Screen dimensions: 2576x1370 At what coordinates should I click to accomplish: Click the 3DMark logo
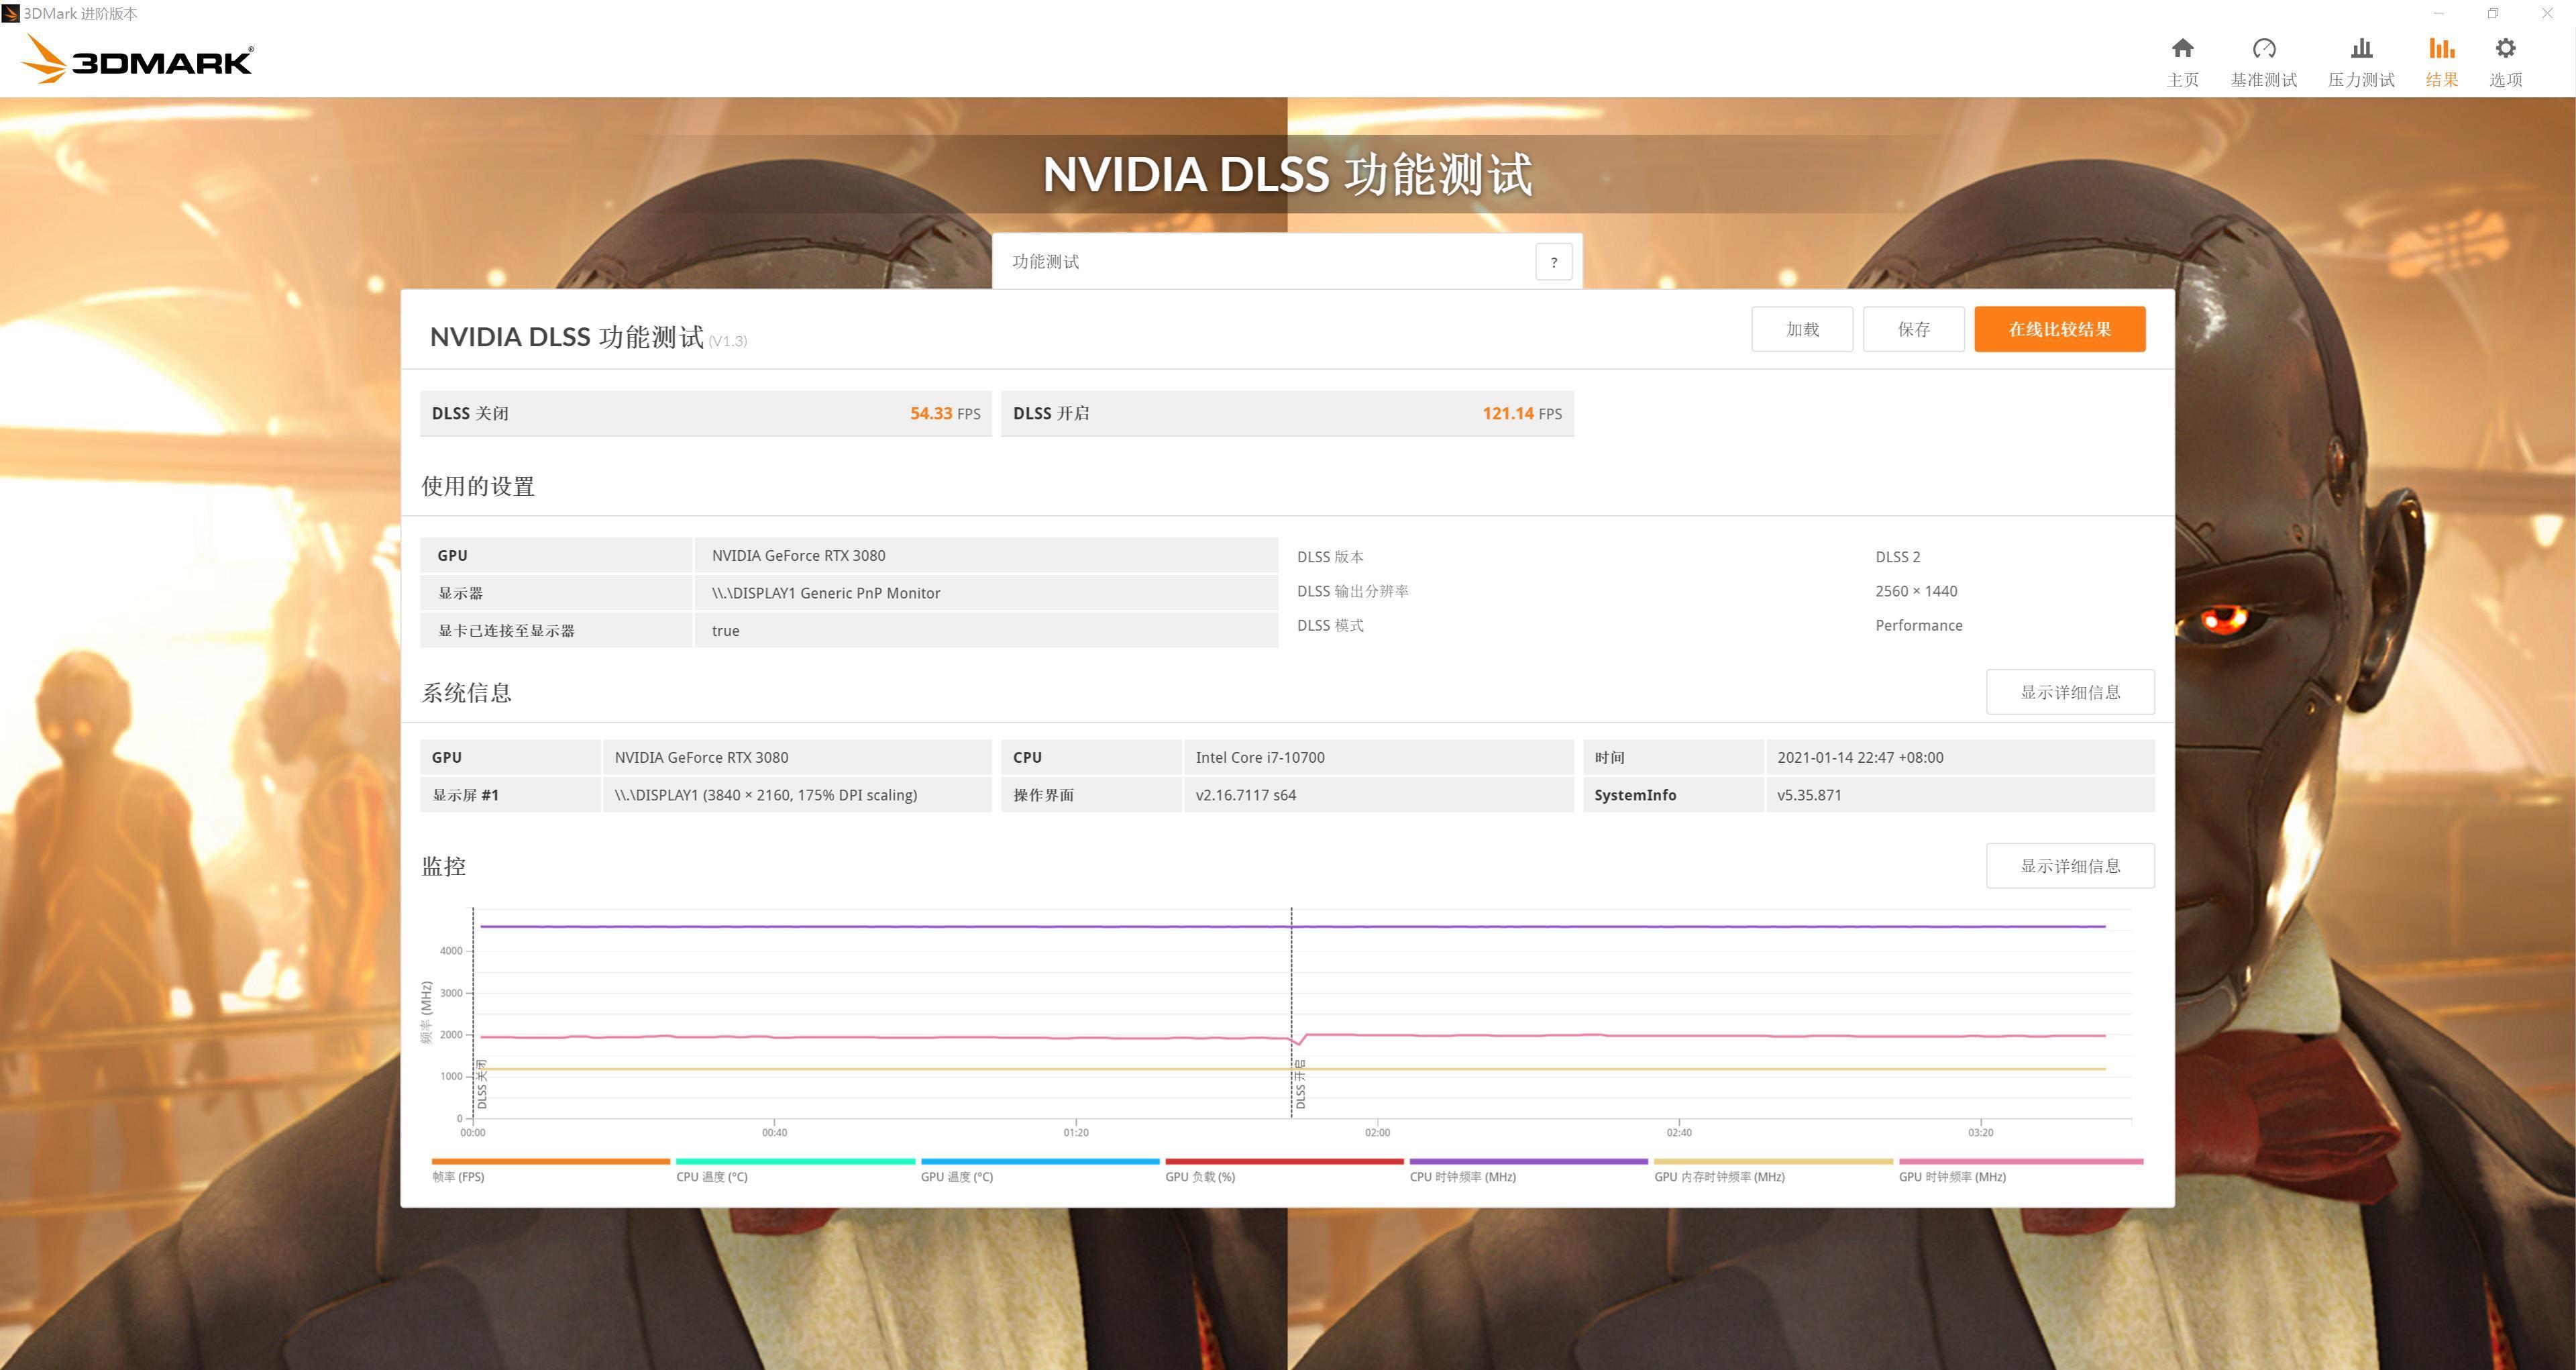tap(137, 59)
